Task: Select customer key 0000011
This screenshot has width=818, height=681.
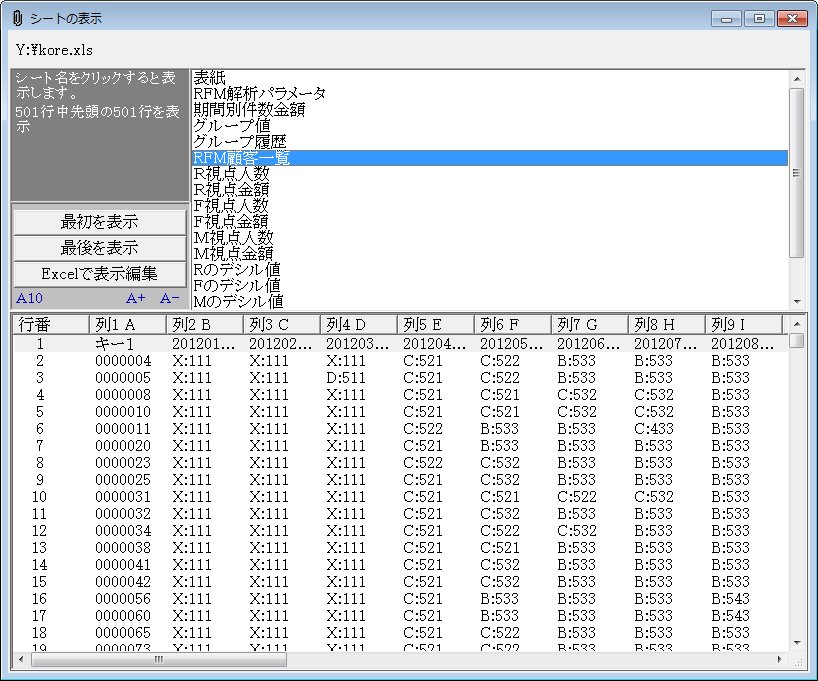Action: coord(123,429)
